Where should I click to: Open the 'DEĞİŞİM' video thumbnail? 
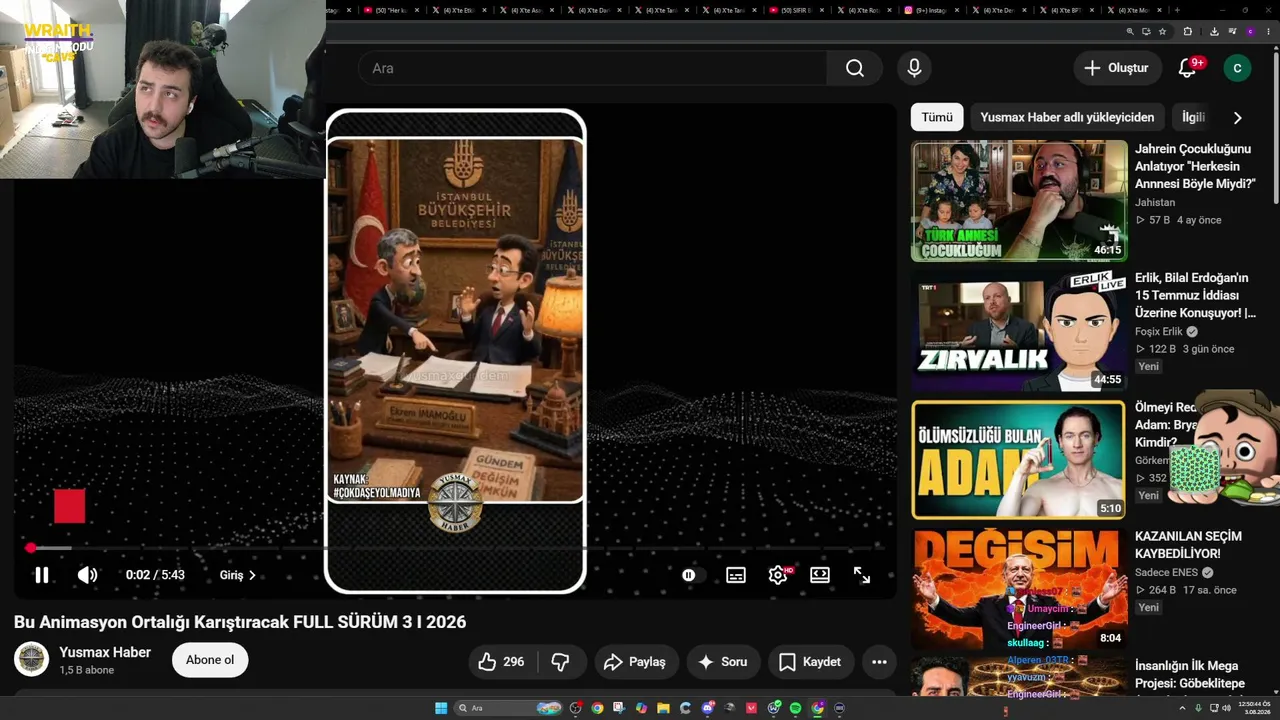[1019, 589]
